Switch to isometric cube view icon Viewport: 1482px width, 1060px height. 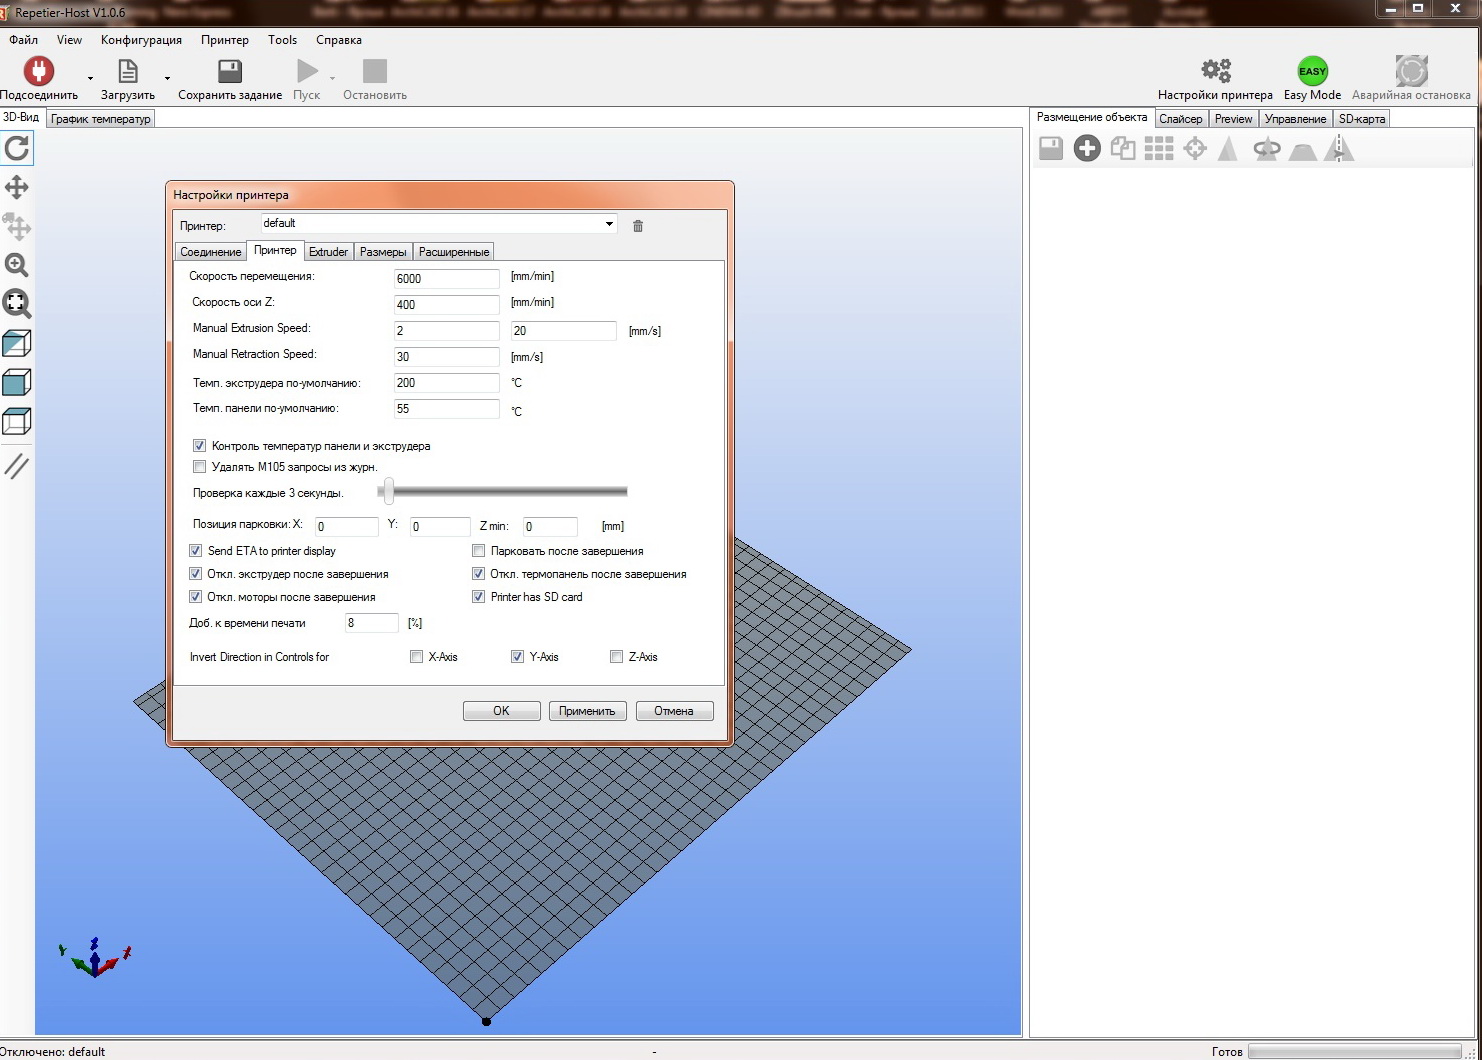click(x=17, y=343)
